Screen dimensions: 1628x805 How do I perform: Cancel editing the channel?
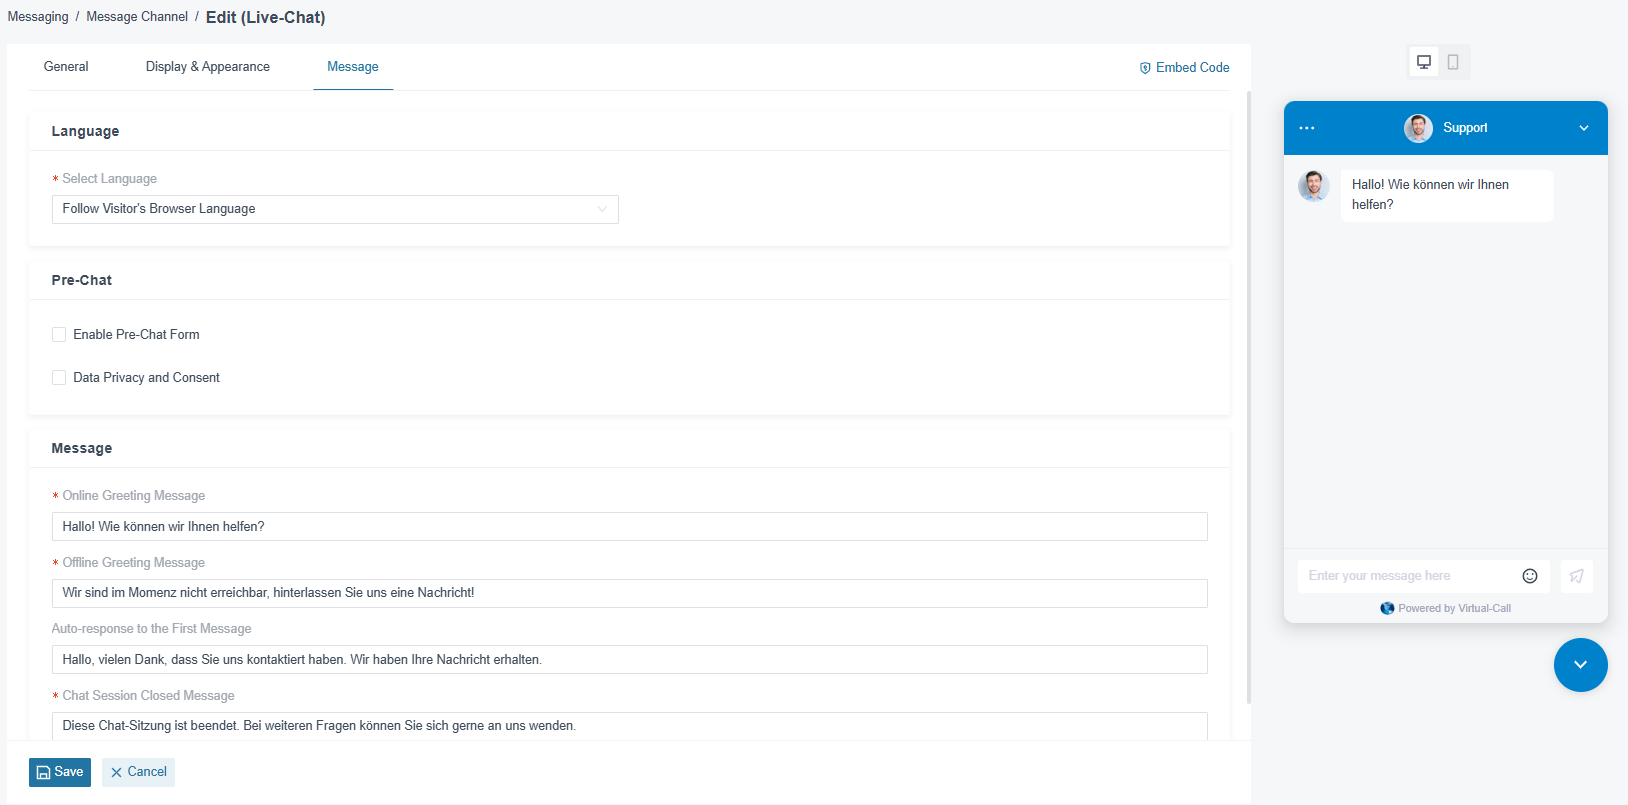click(x=138, y=772)
